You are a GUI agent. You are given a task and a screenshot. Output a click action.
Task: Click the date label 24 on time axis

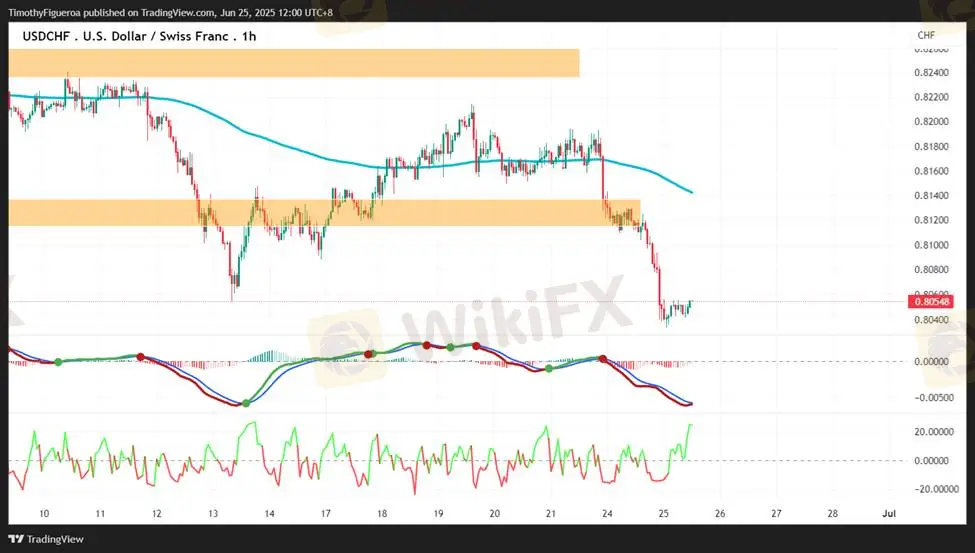[608, 514]
